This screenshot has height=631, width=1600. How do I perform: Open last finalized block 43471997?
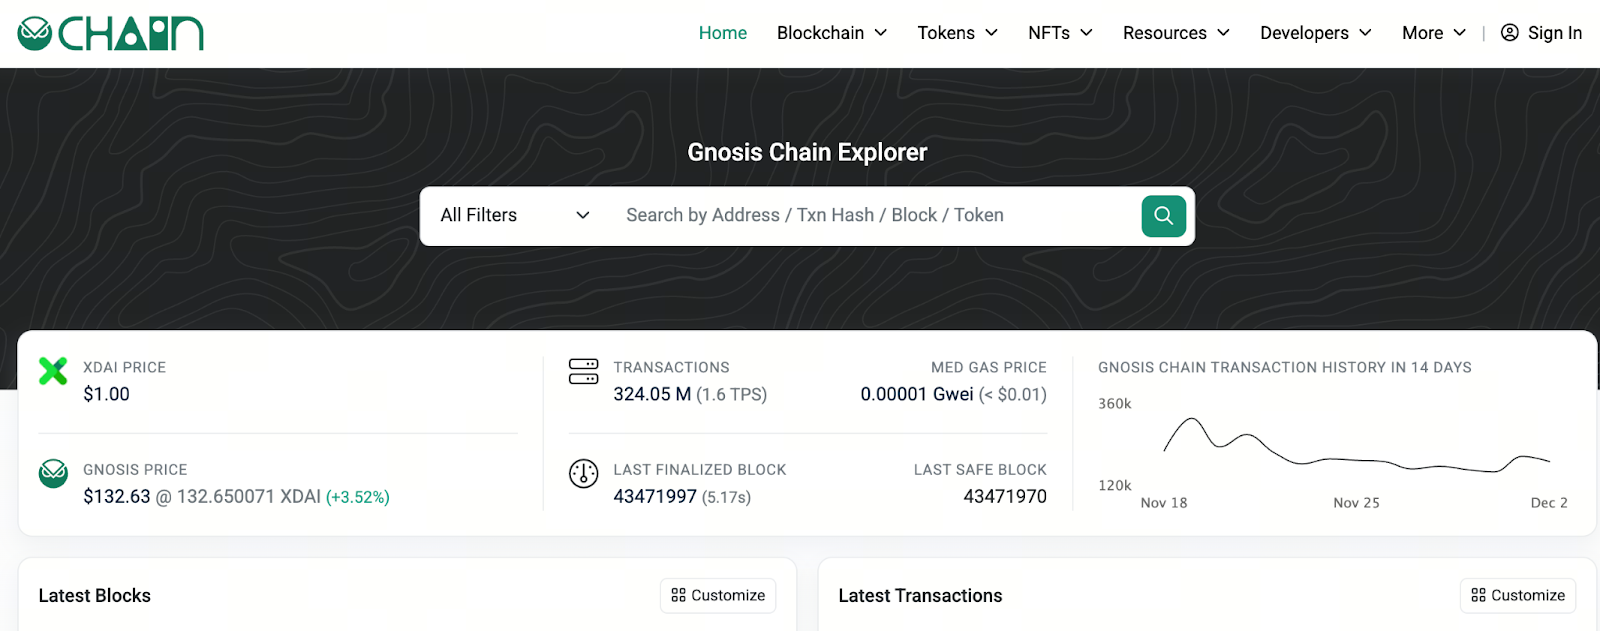click(655, 497)
